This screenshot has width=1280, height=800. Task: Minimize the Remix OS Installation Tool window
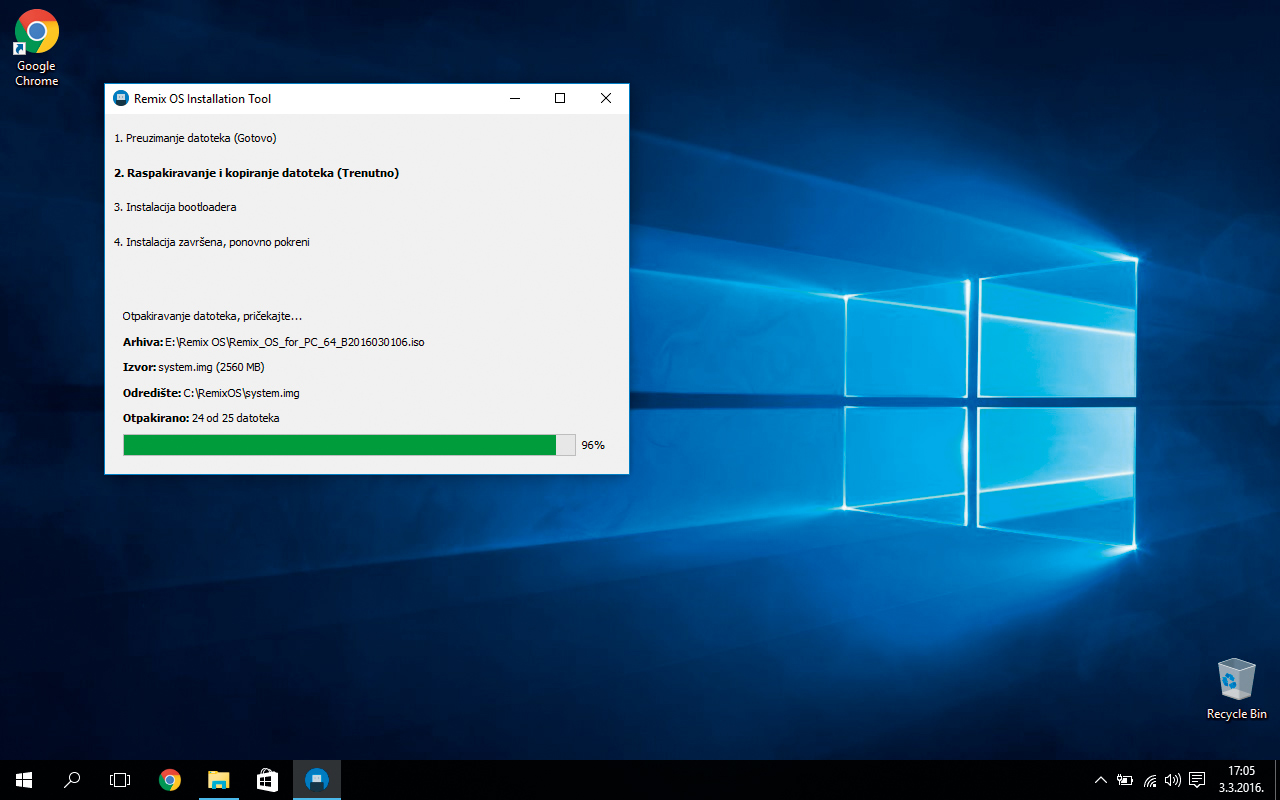tap(514, 98)
